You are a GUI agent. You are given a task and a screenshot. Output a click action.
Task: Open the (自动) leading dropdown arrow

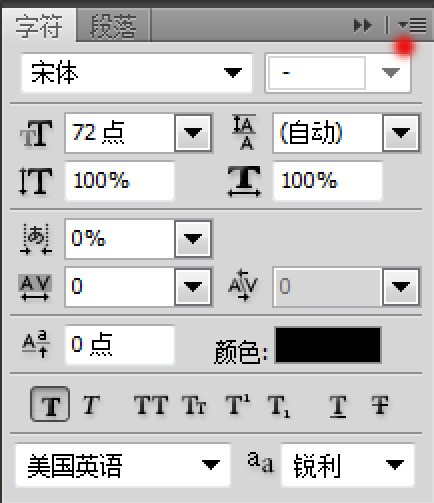401,133
